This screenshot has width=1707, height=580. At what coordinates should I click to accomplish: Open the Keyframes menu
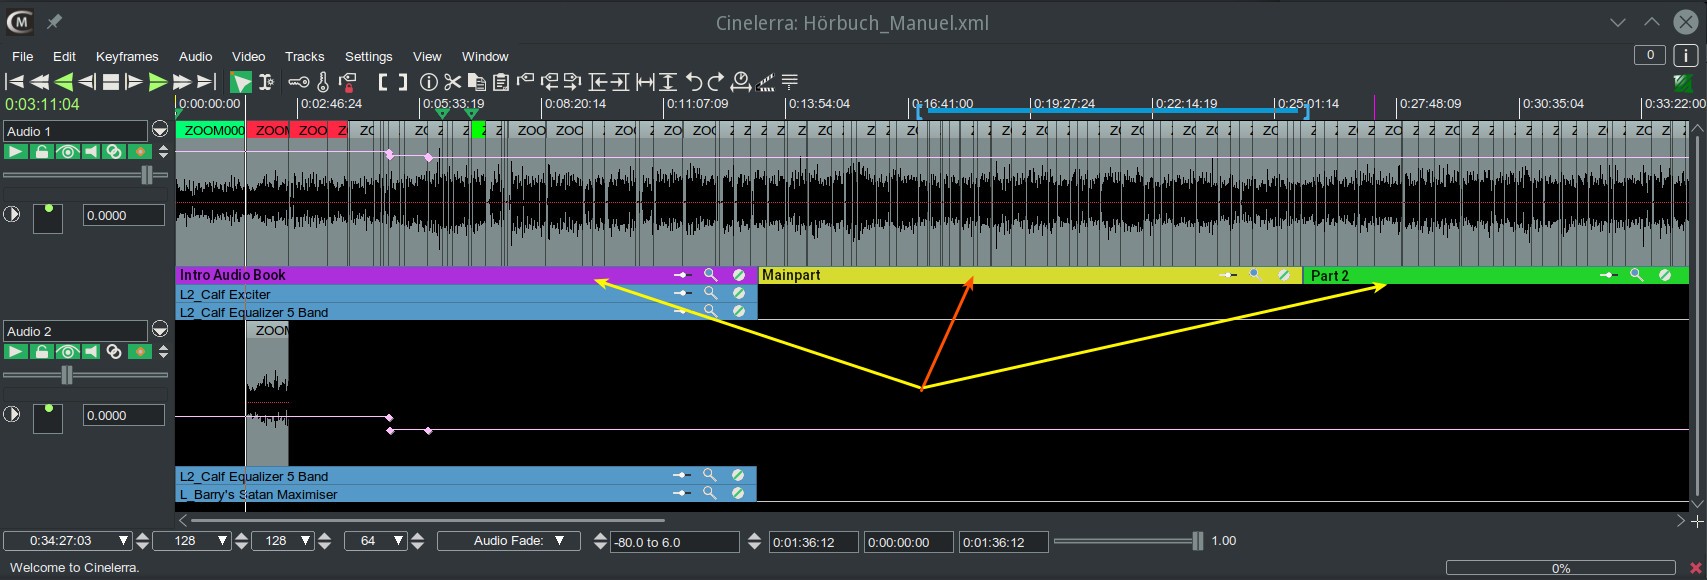tap(127, 57)
